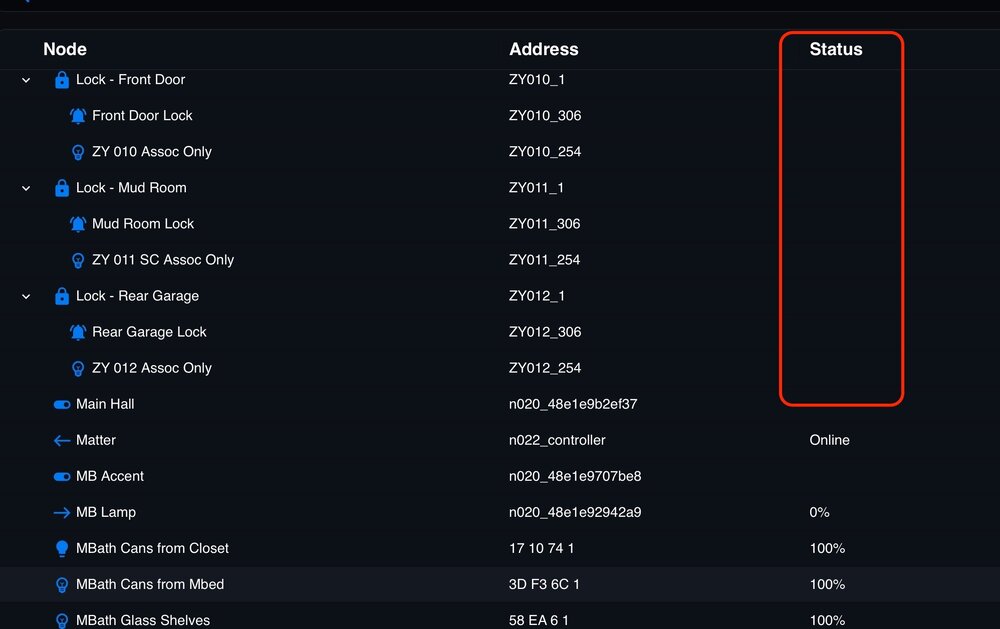Click the bell icon next to Front Door Lock
1000x629 pixels.
tap(77, 116)
